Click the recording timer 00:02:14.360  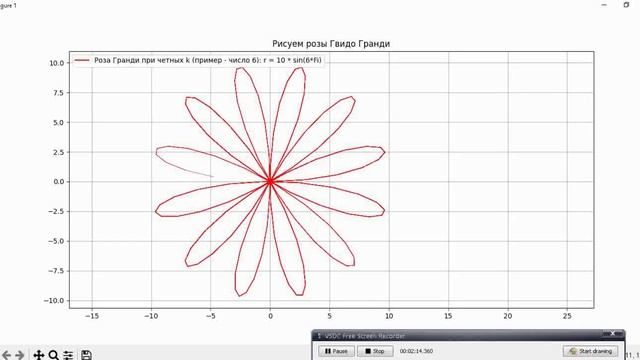click(416, 351)
